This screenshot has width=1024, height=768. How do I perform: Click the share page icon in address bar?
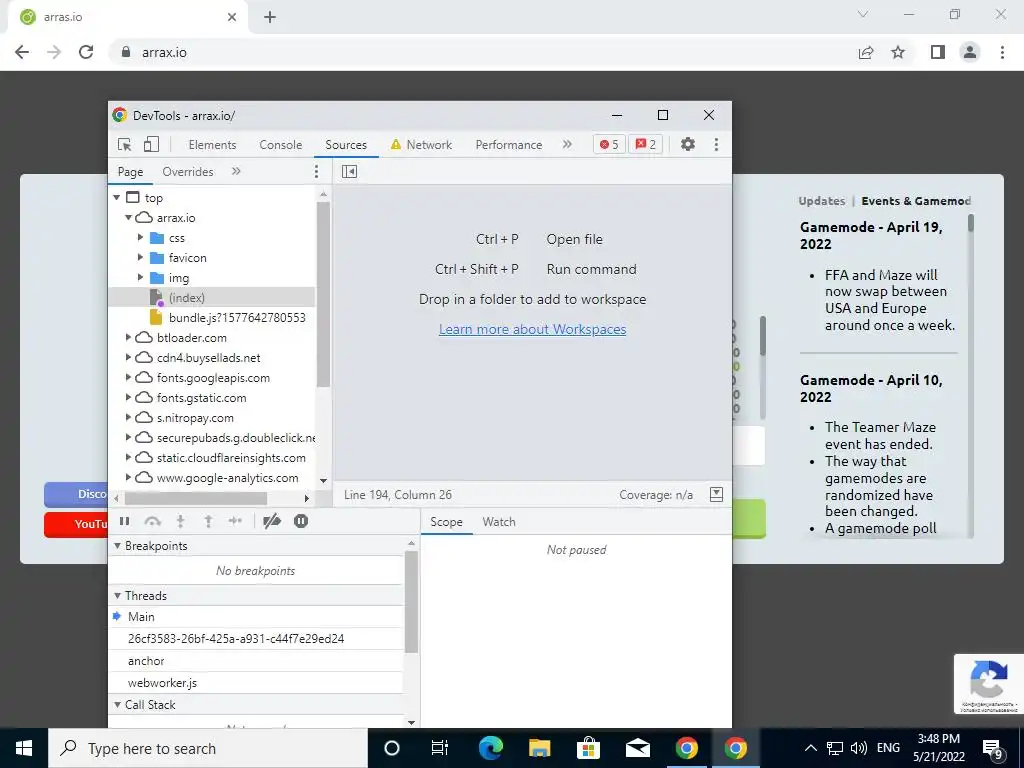[x=866, y=52]
